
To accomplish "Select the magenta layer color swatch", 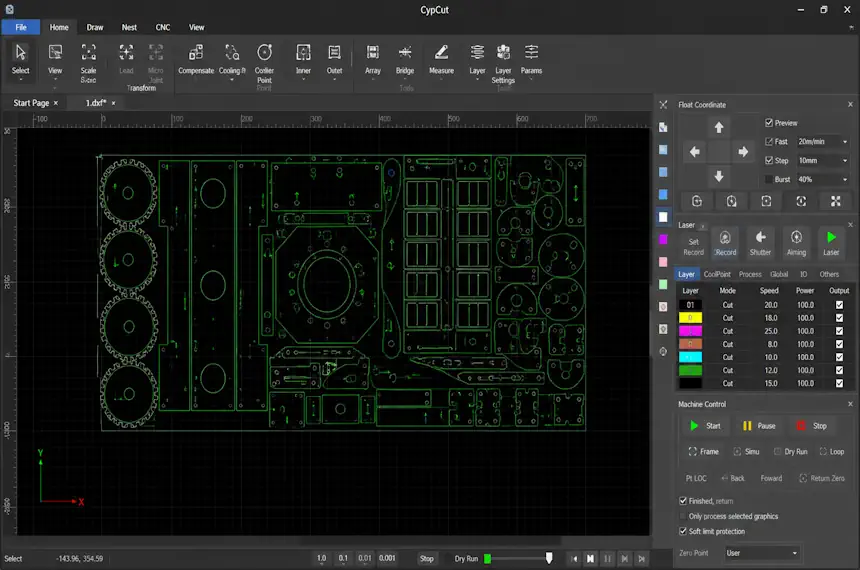I will point(690,331).
